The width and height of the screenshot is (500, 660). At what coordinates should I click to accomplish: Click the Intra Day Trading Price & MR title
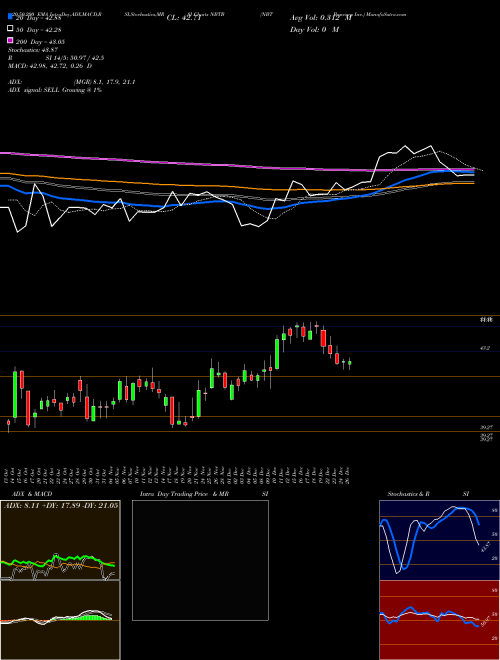click(184, 494)
